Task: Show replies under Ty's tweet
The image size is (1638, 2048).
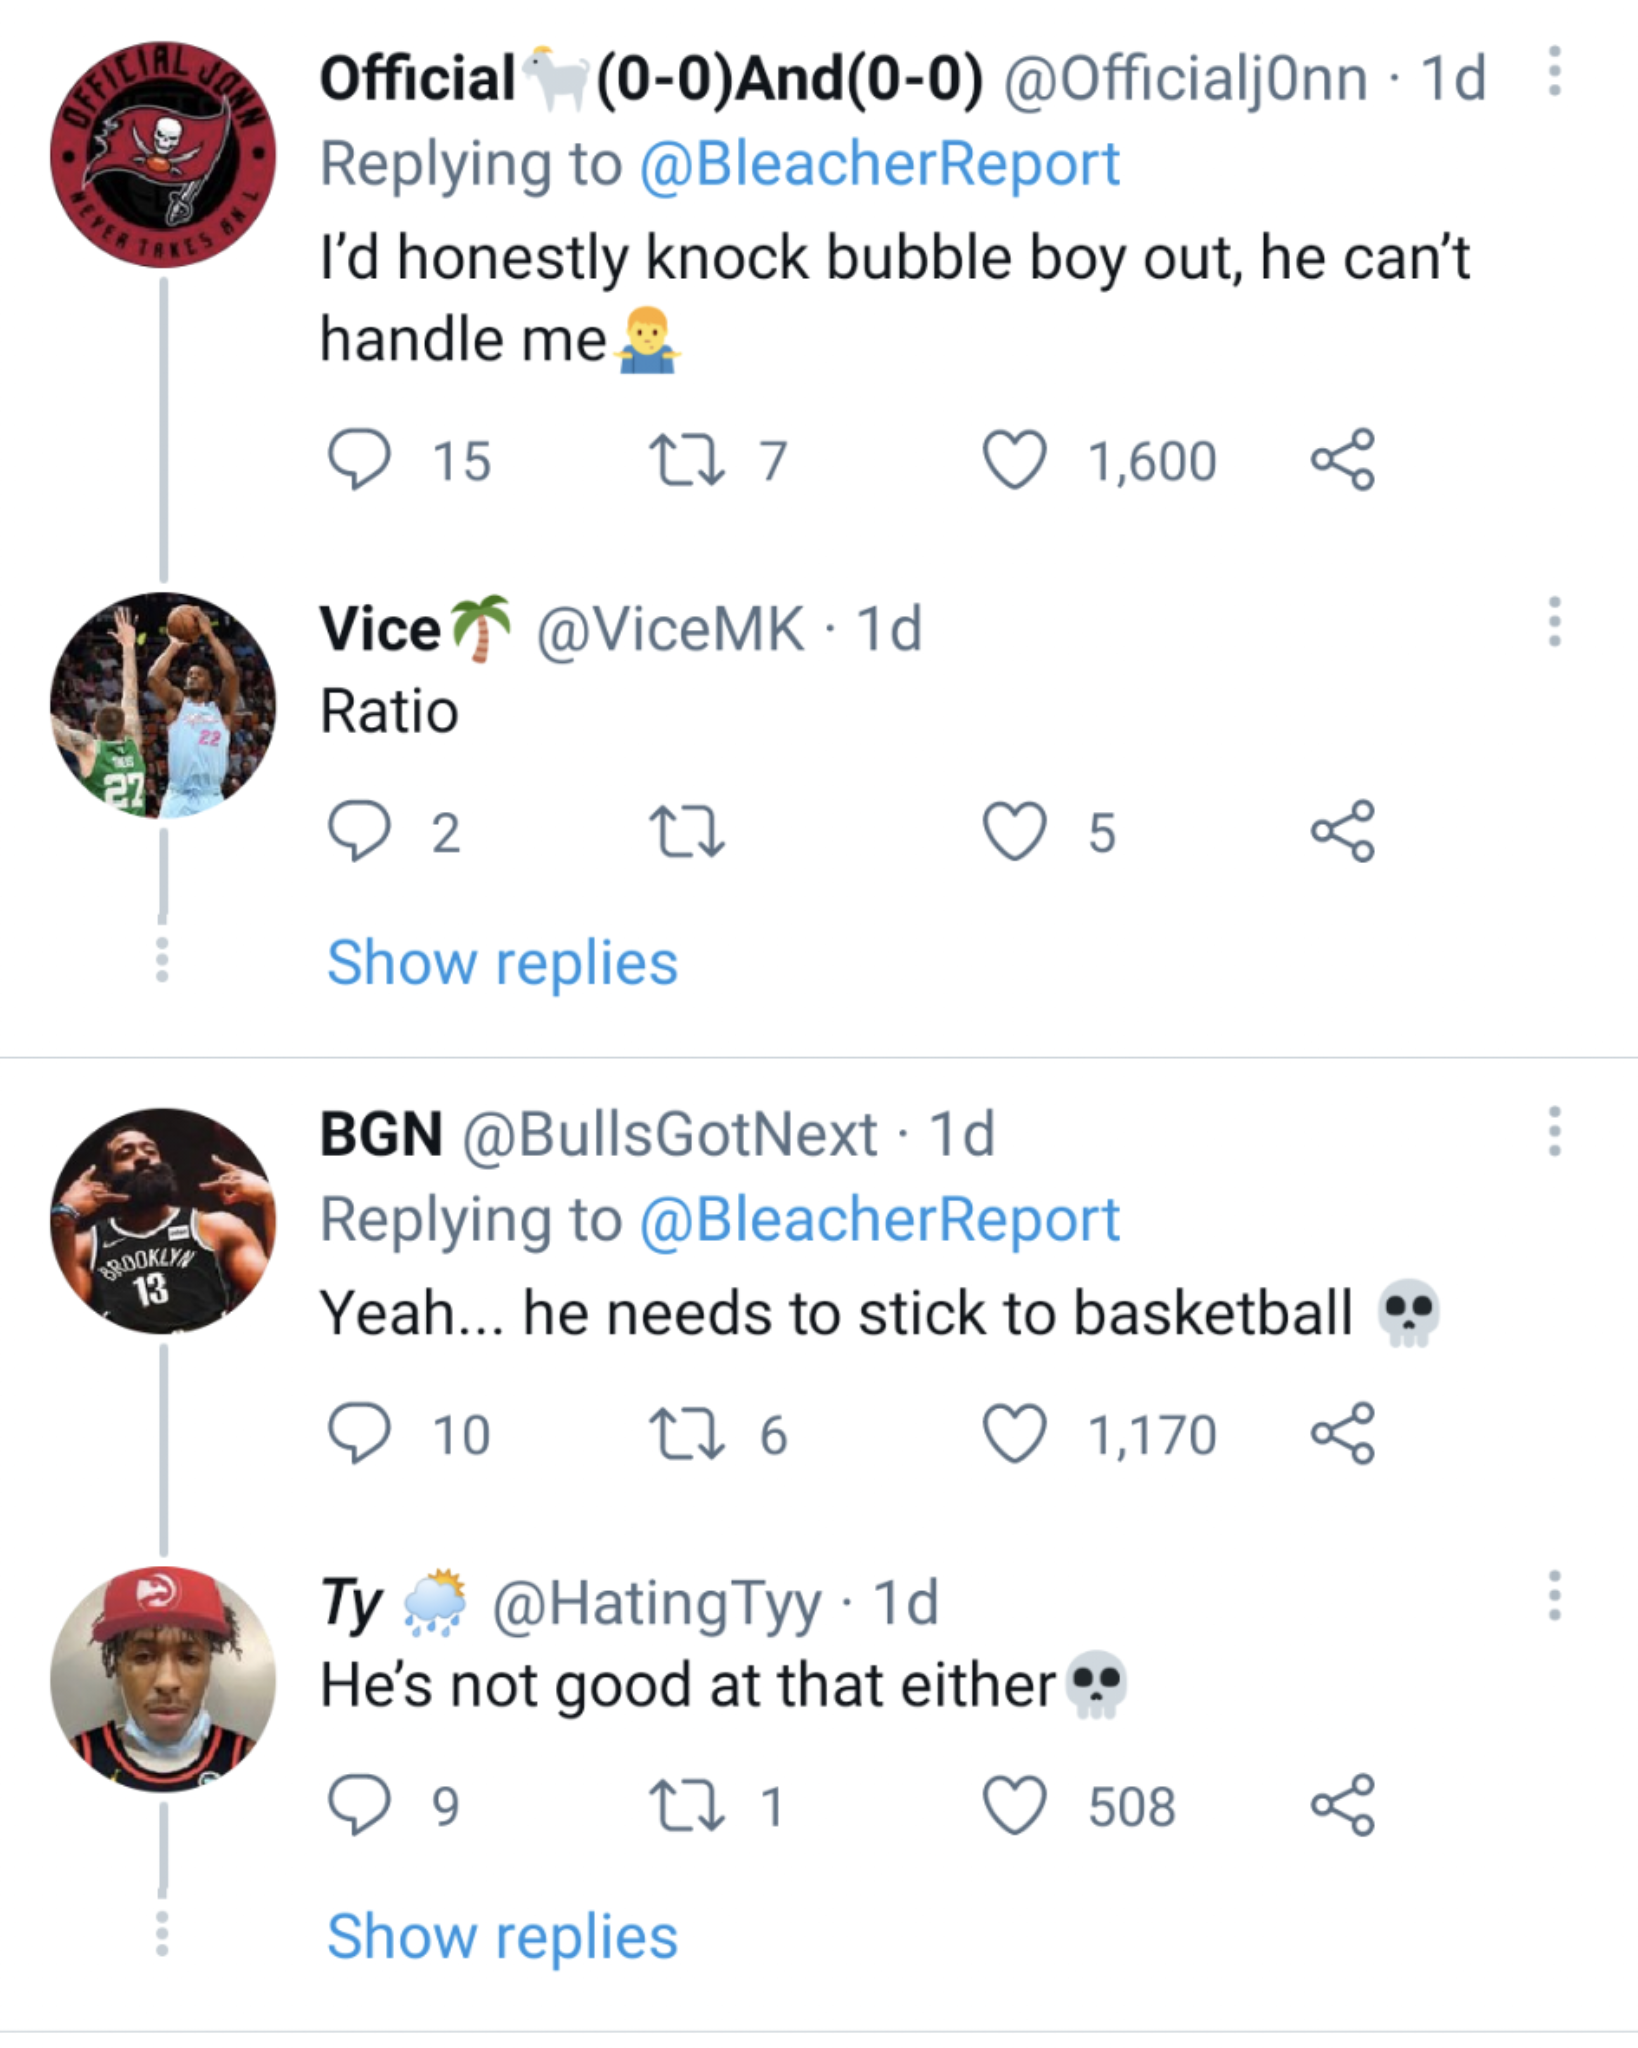Action: [502, 1937]
